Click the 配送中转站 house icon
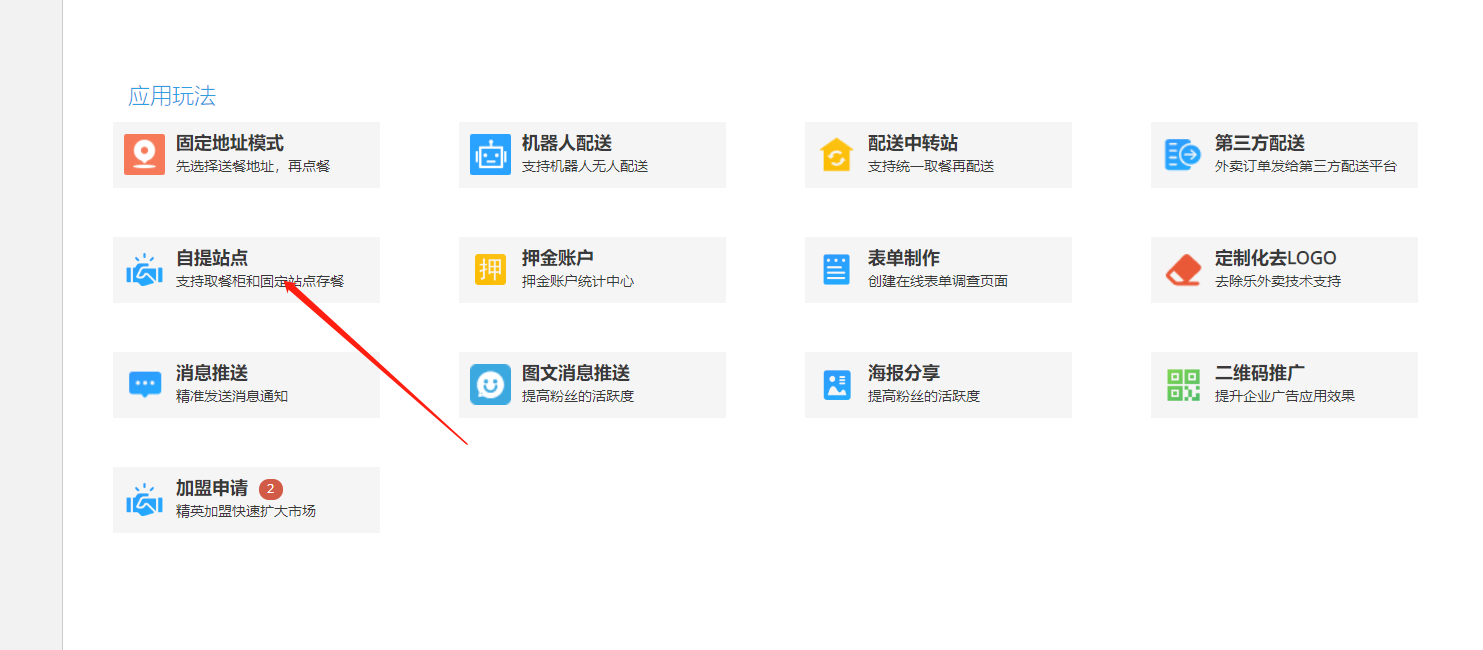This screenshot has height=650, width=1483. pos(836,154)
